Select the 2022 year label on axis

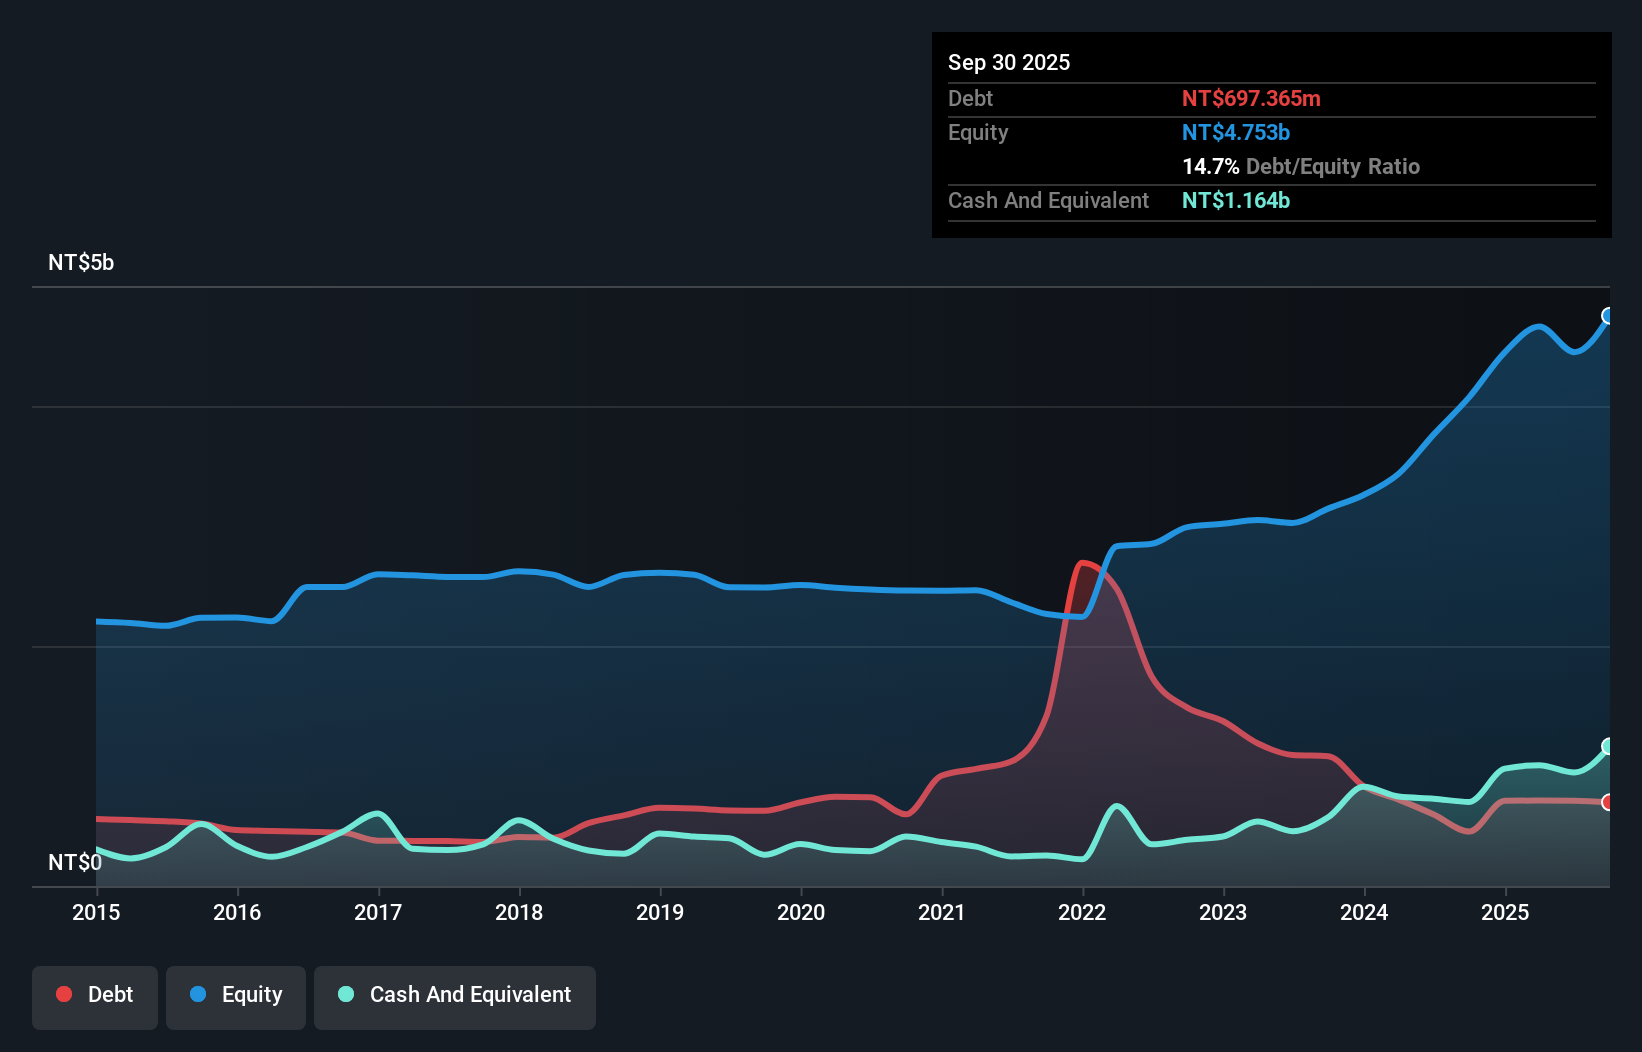point(1082,913)
